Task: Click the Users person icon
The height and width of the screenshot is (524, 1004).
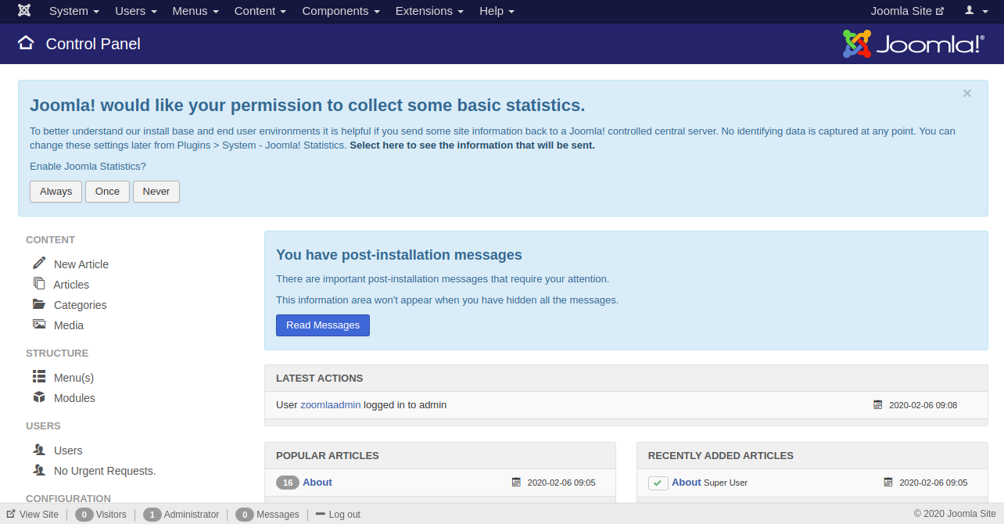Action: pos(39,449)
